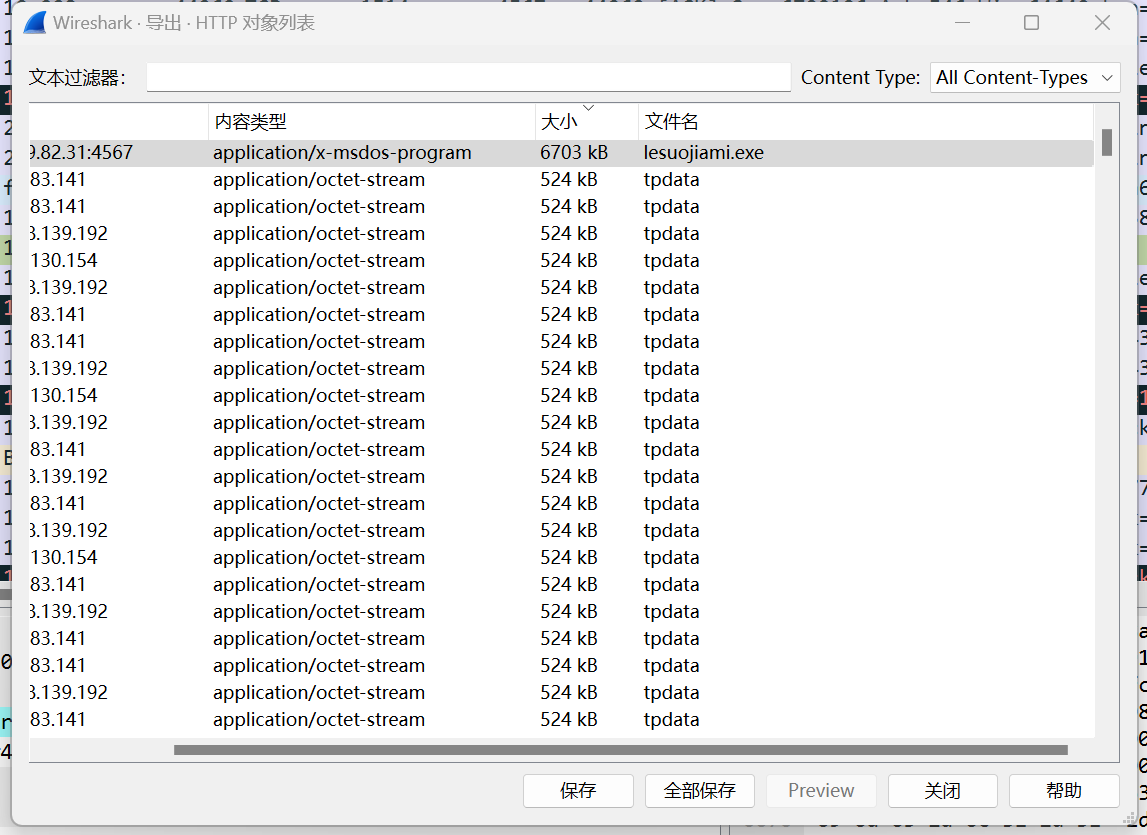Viewport: 1147px width, 835px height.
Task: Focus the 文本过滤器 text filter field
Action: [468, 78]
